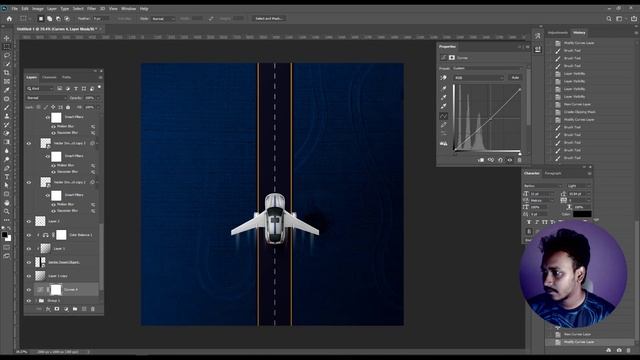Click the Curves 4 layer mask thumbnail
This screenshot has width=640, height=360.
coord(56,290)
